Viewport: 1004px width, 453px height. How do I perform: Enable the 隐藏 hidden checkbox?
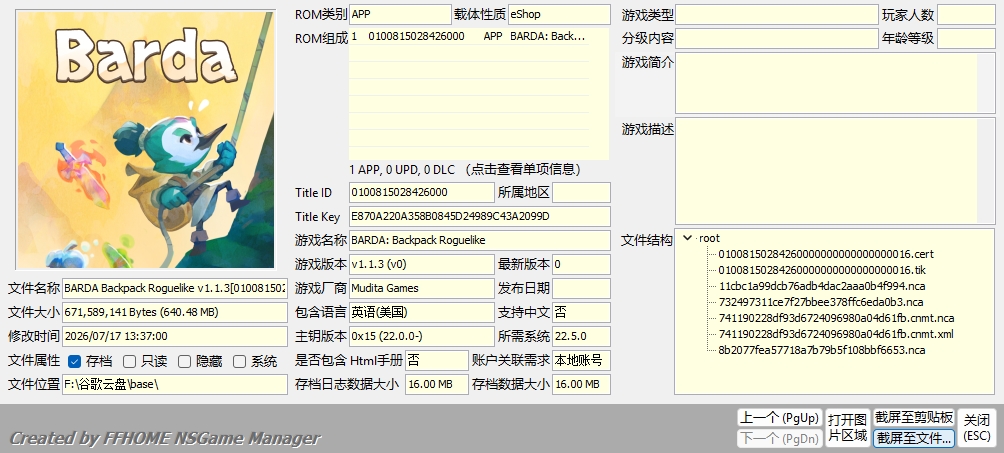[184, 361]
